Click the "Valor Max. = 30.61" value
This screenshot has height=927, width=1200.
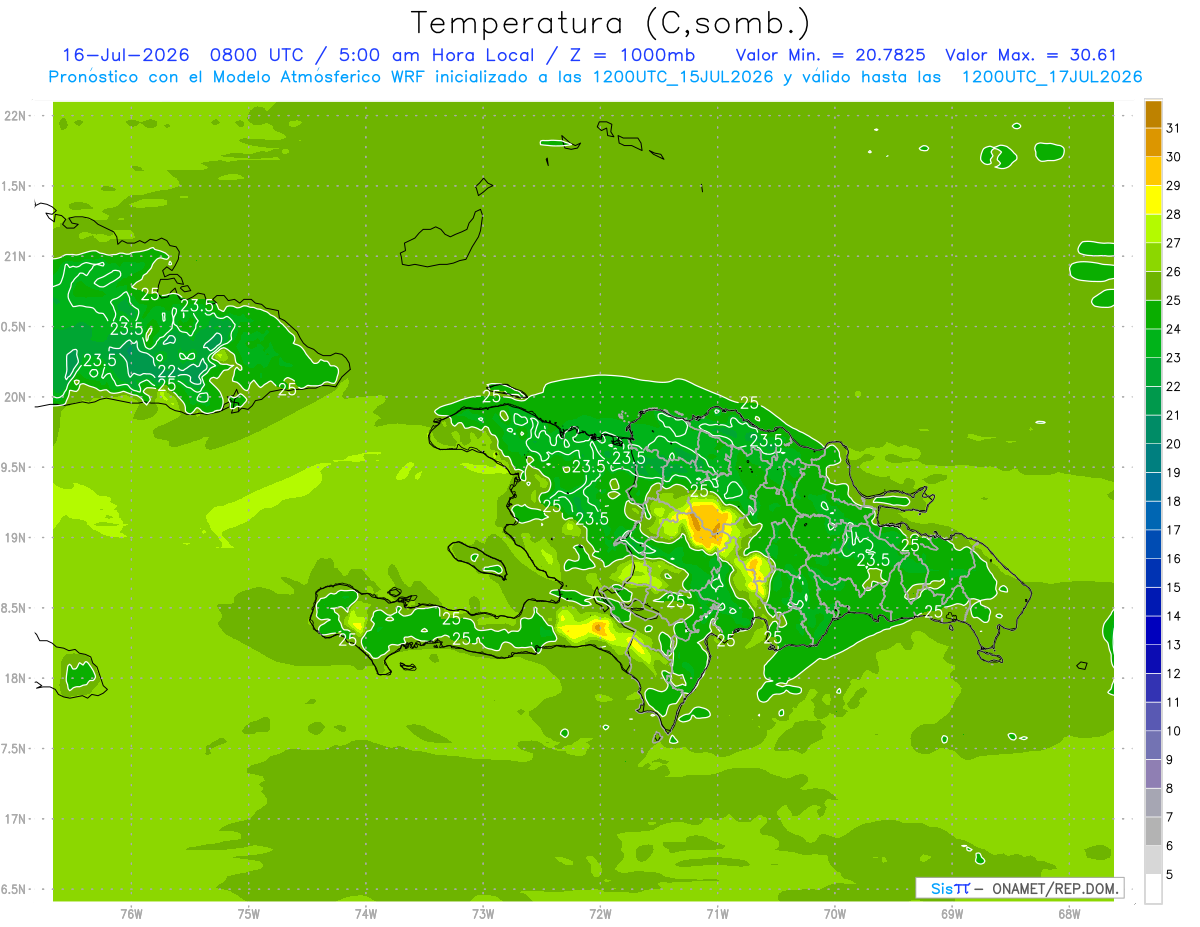point(1031,55)
